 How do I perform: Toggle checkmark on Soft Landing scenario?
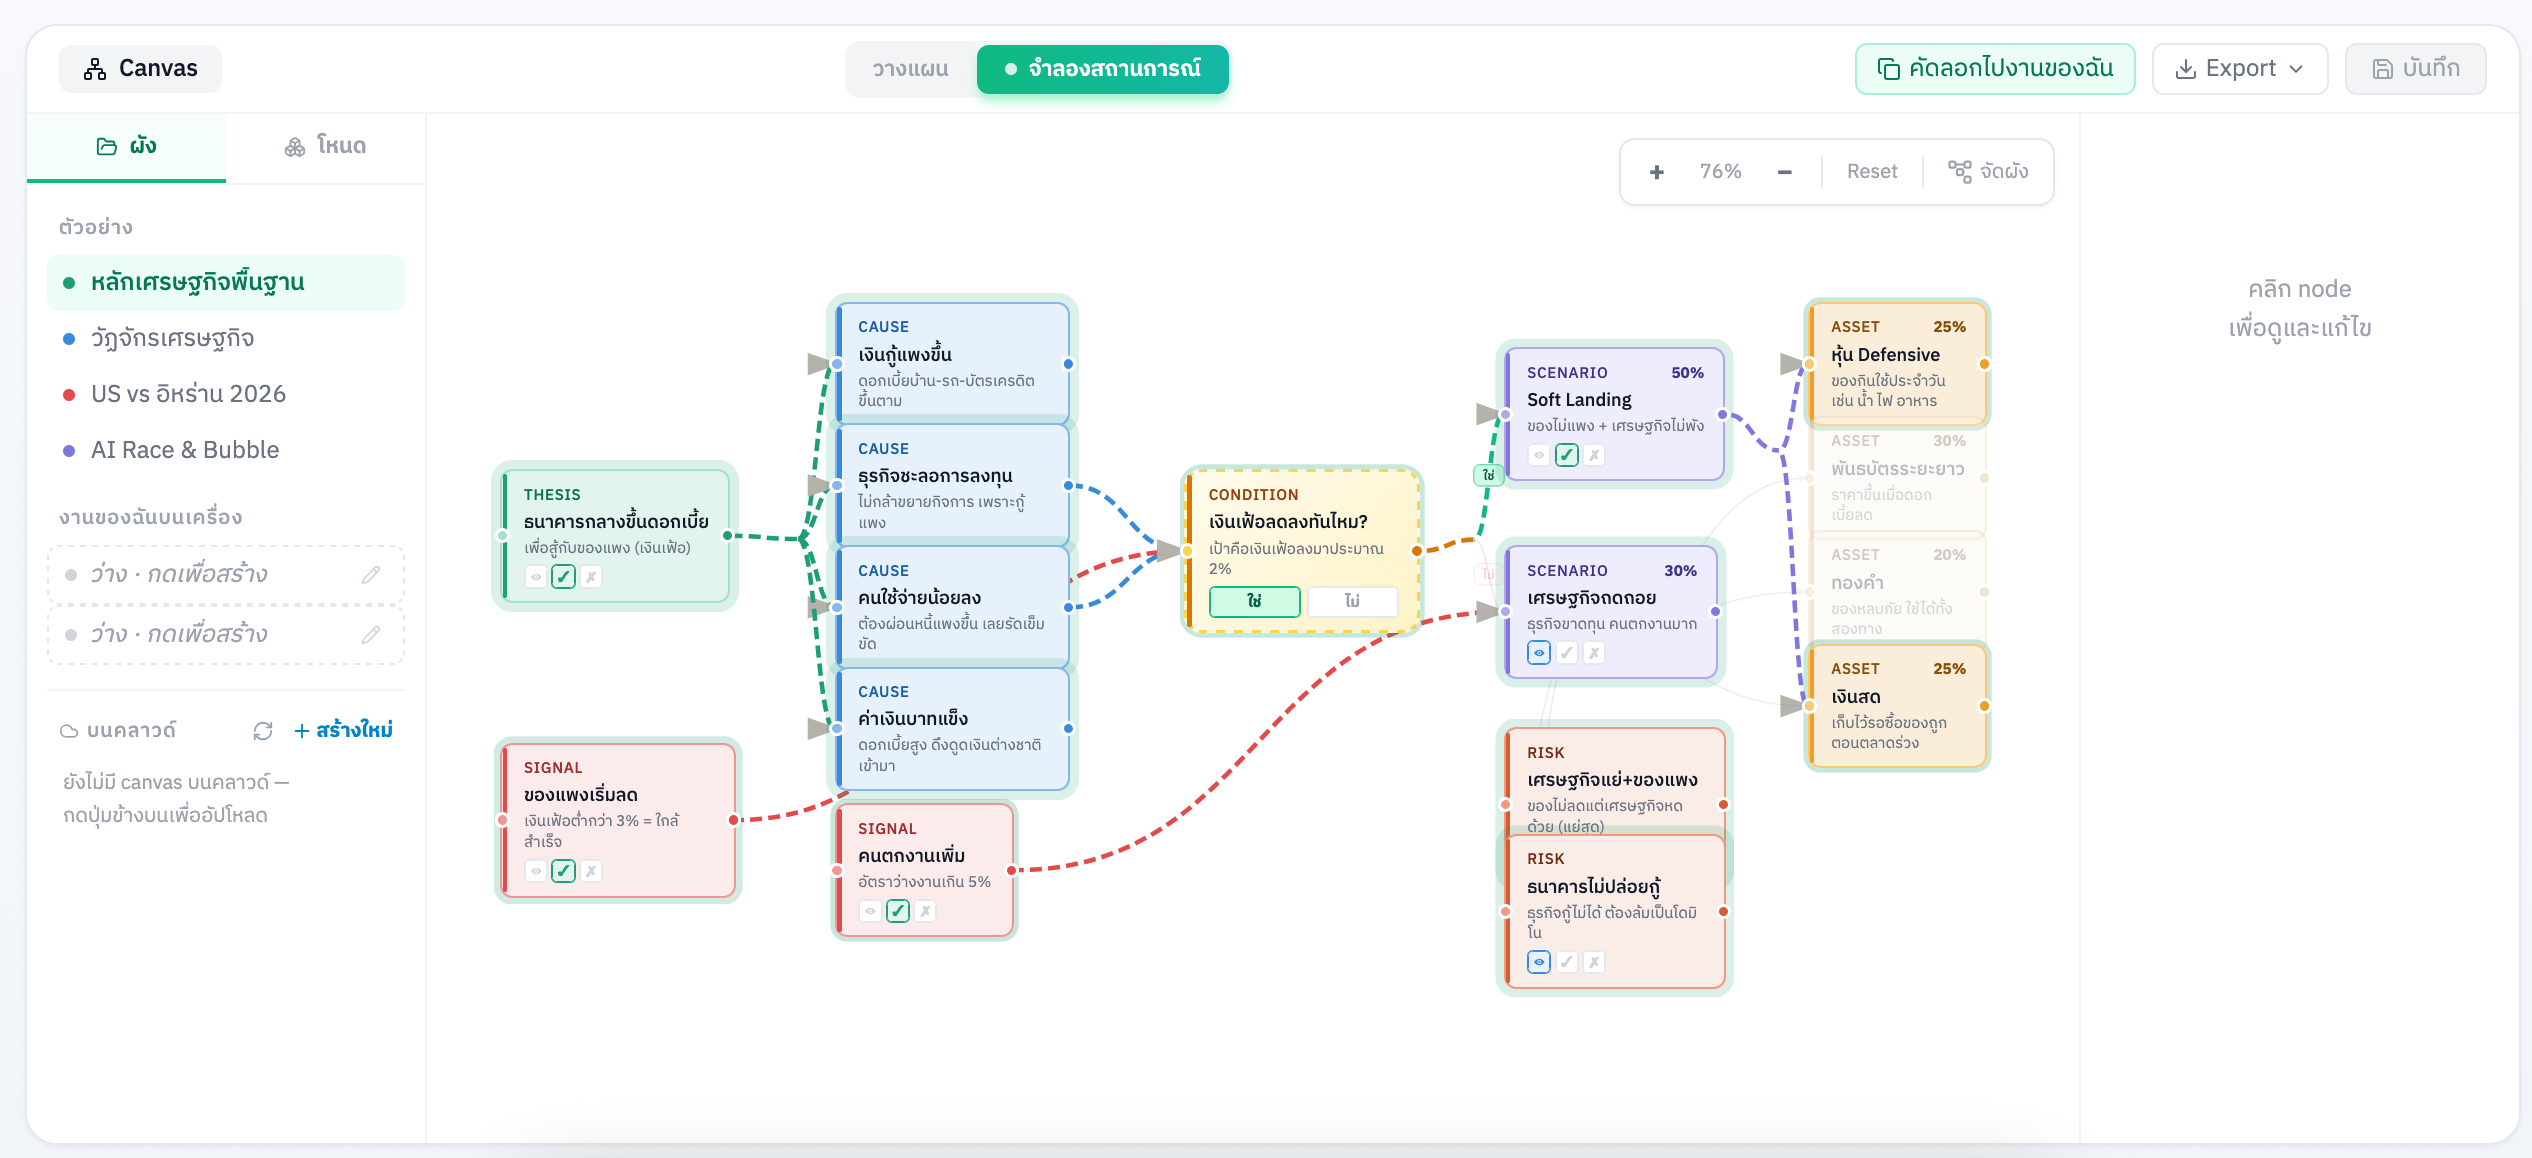pos(1567,455)
